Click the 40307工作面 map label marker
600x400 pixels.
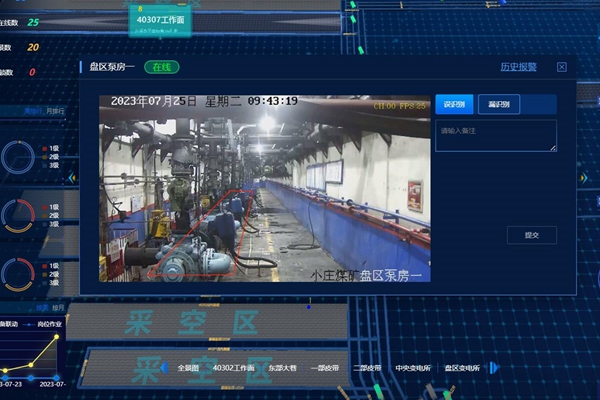[160, 17]
